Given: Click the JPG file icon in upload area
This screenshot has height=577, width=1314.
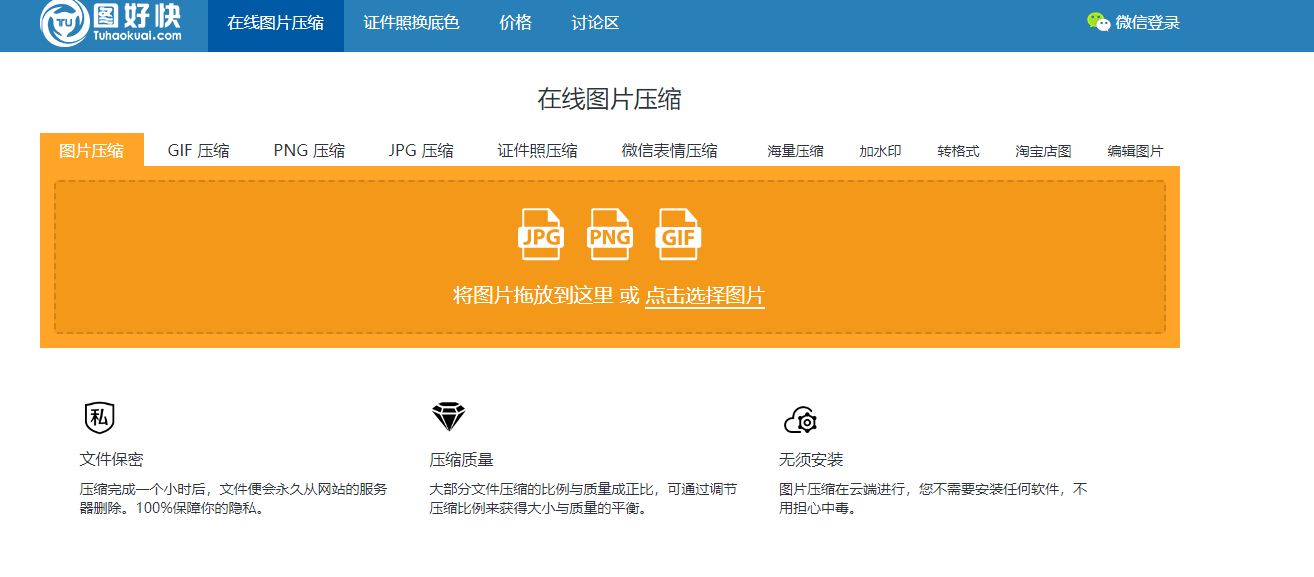Looking at the screenshot, I should click(541, 234).
